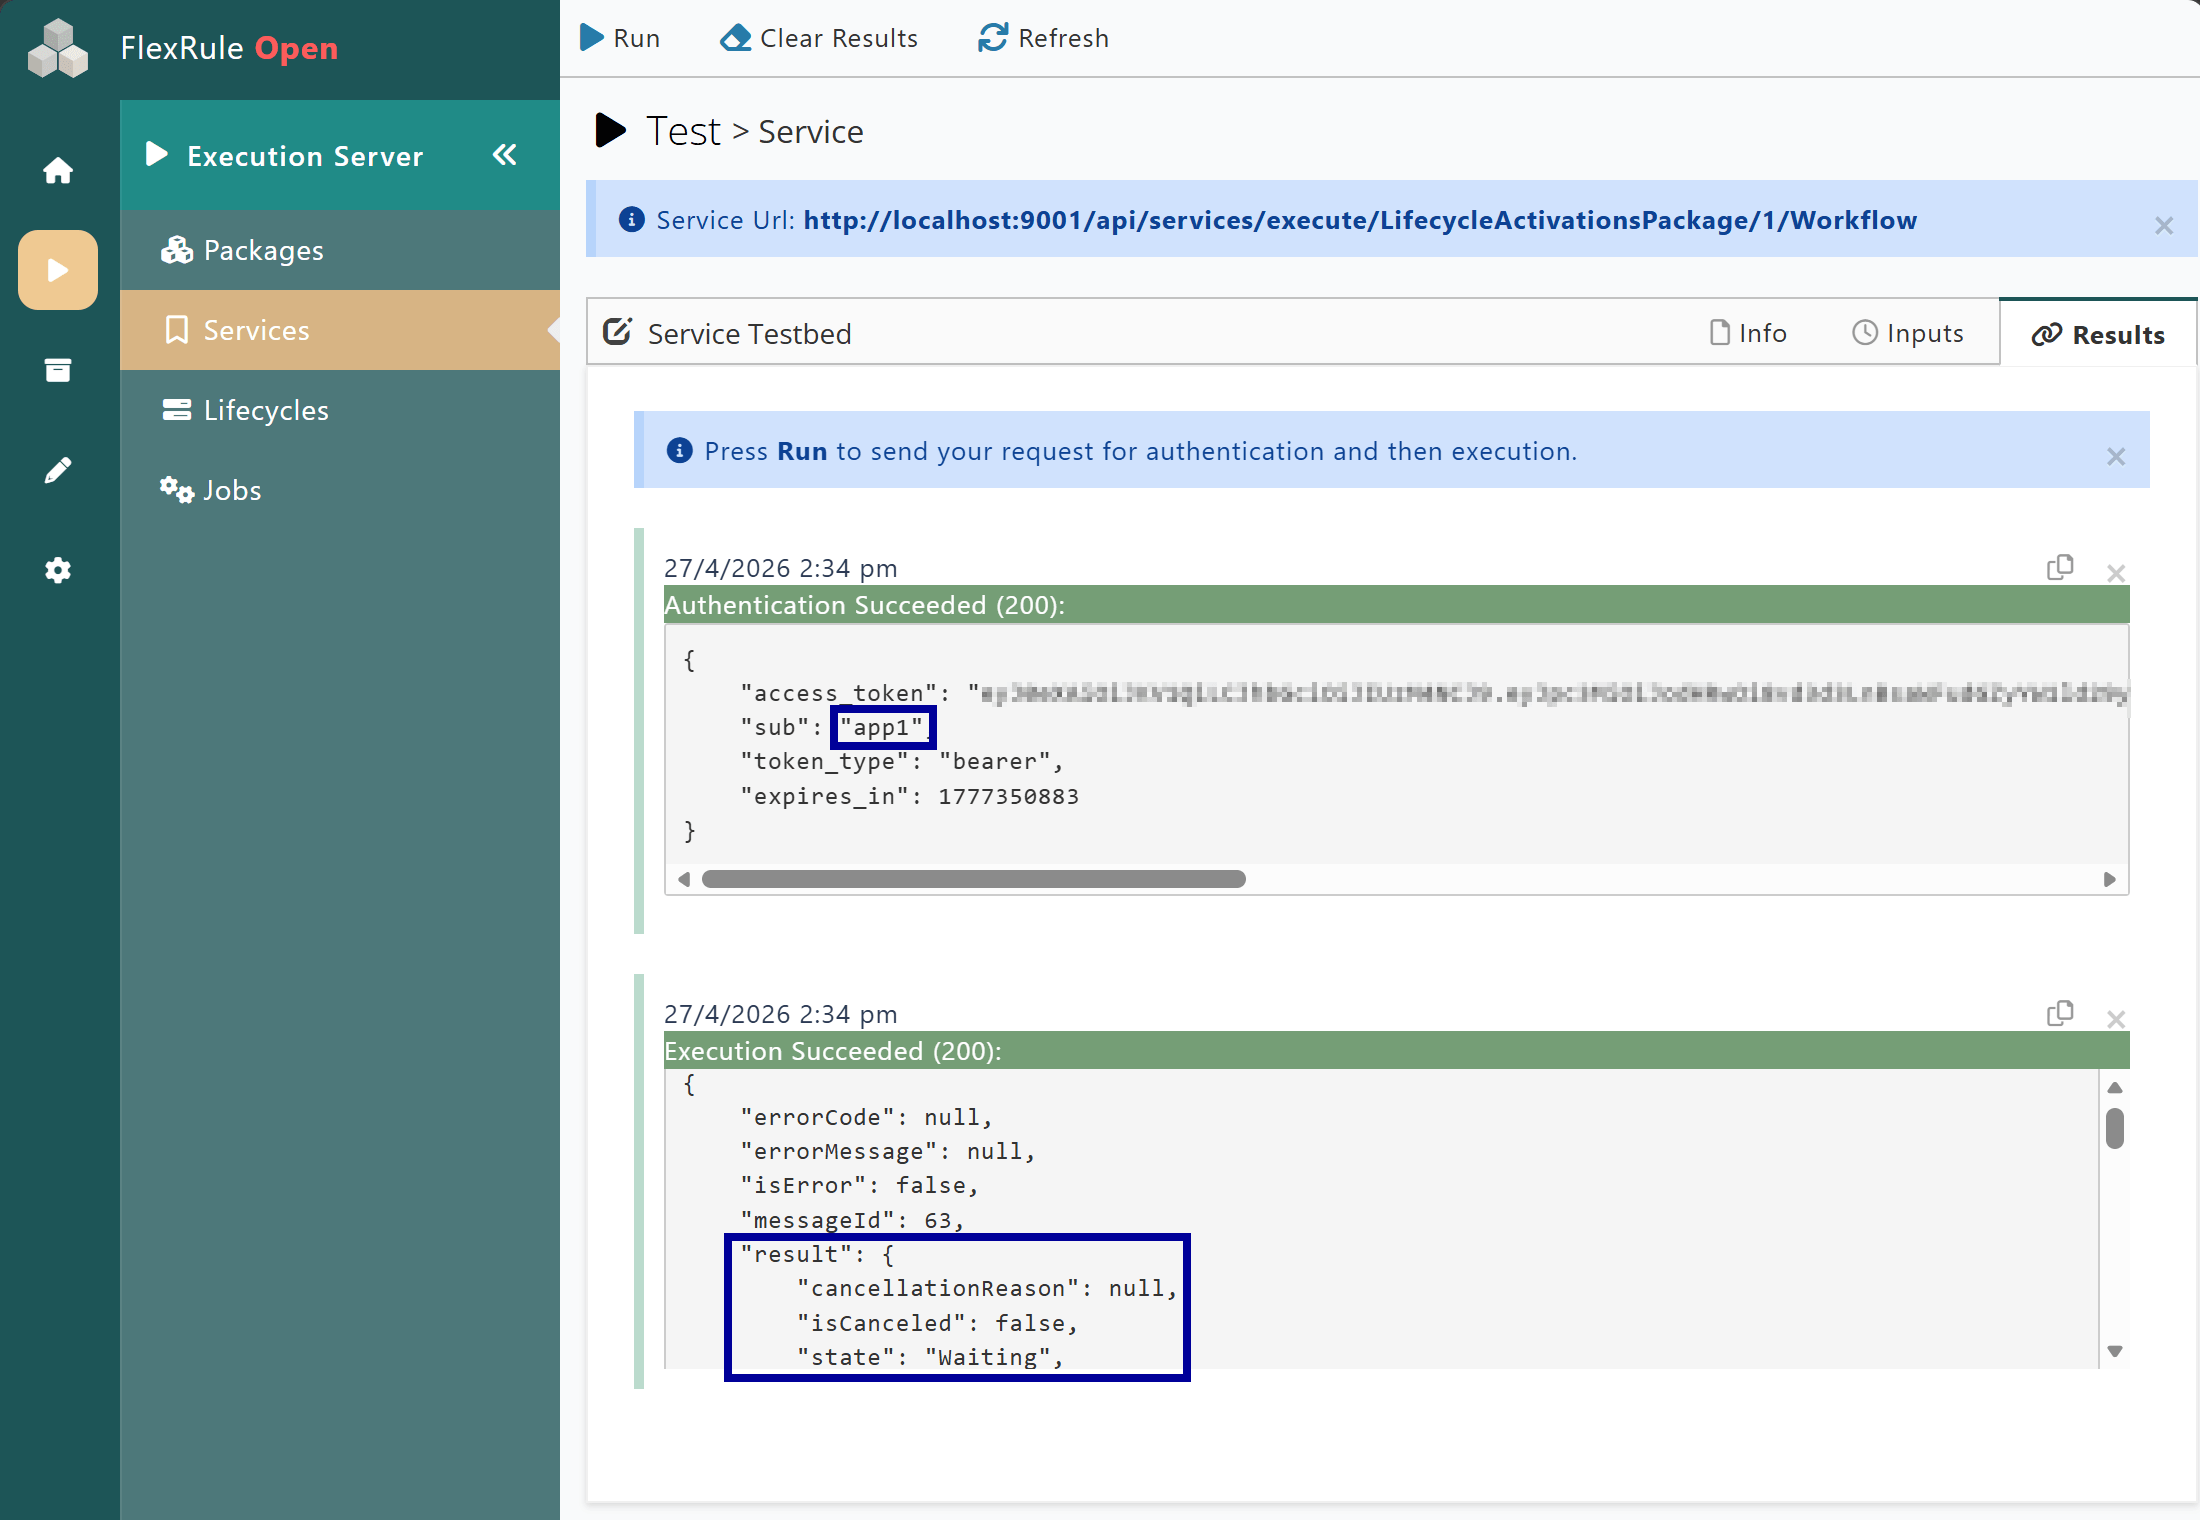Click the horizontal scrollbar in authentication result
Screen dimensions: 2200x1520
coord(974,879)
